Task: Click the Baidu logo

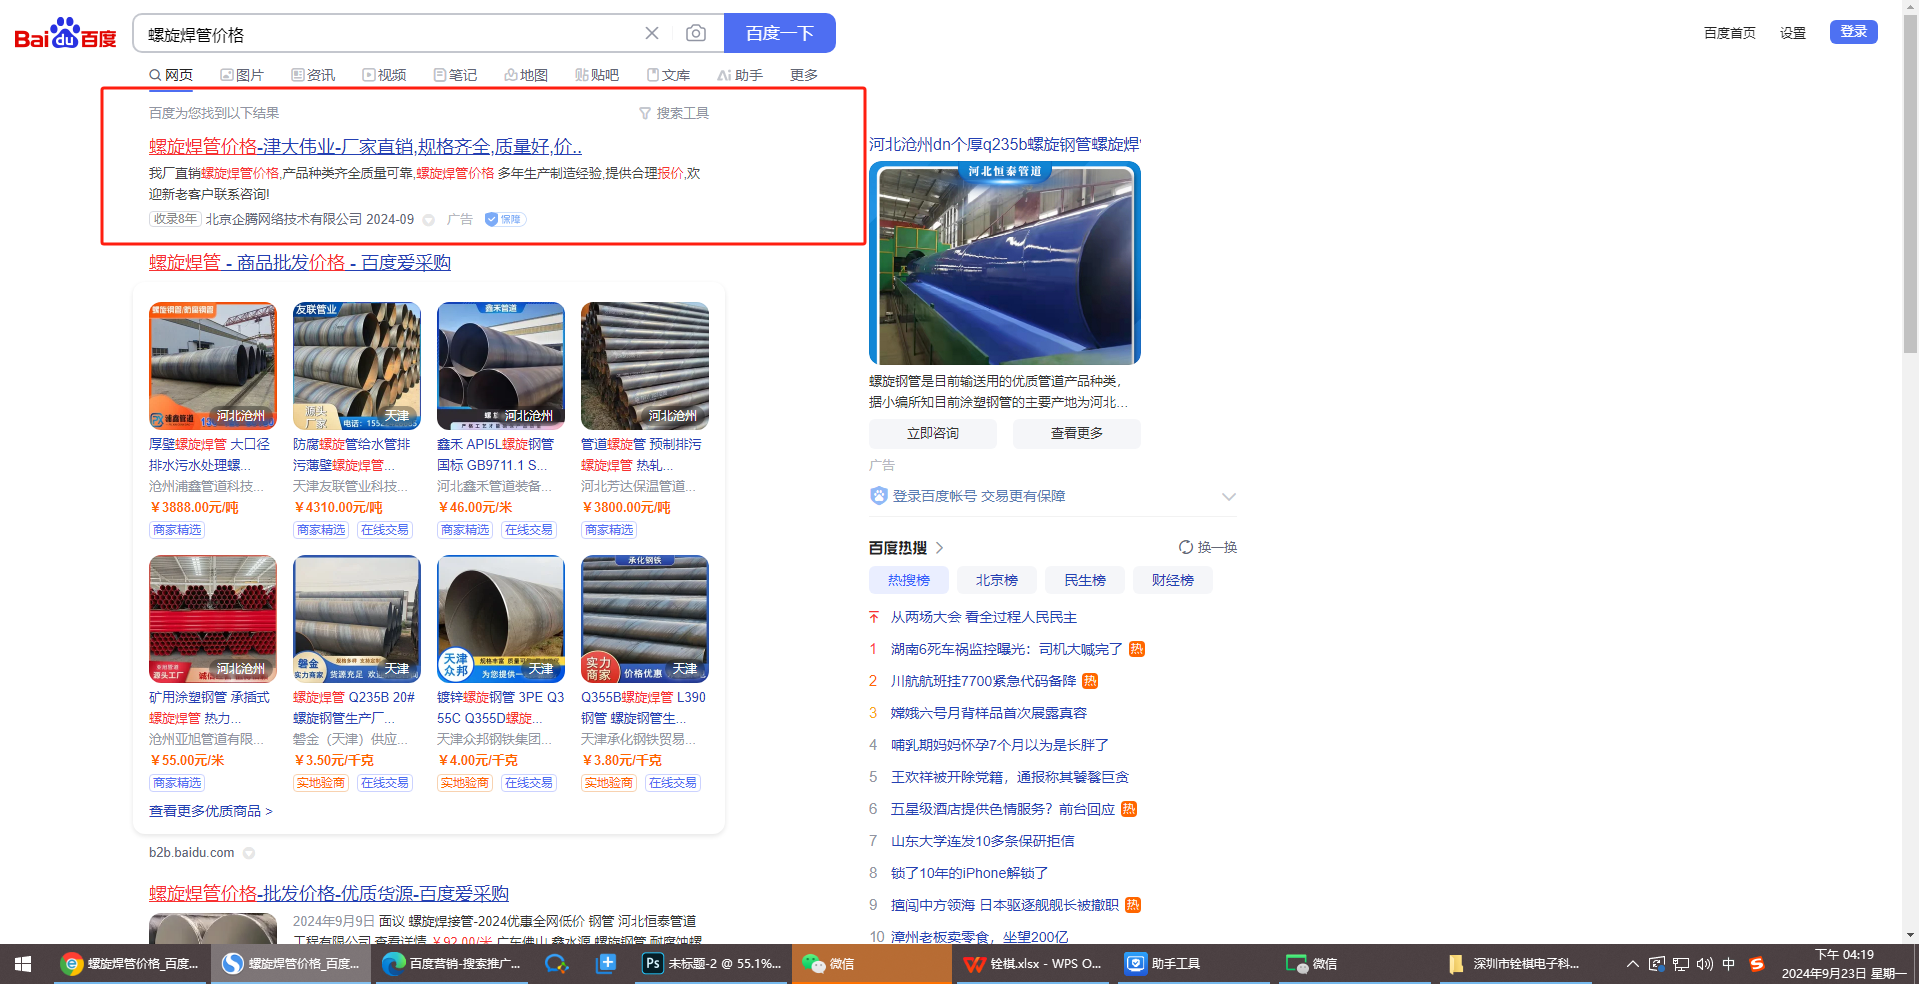Action: [65, 34]
